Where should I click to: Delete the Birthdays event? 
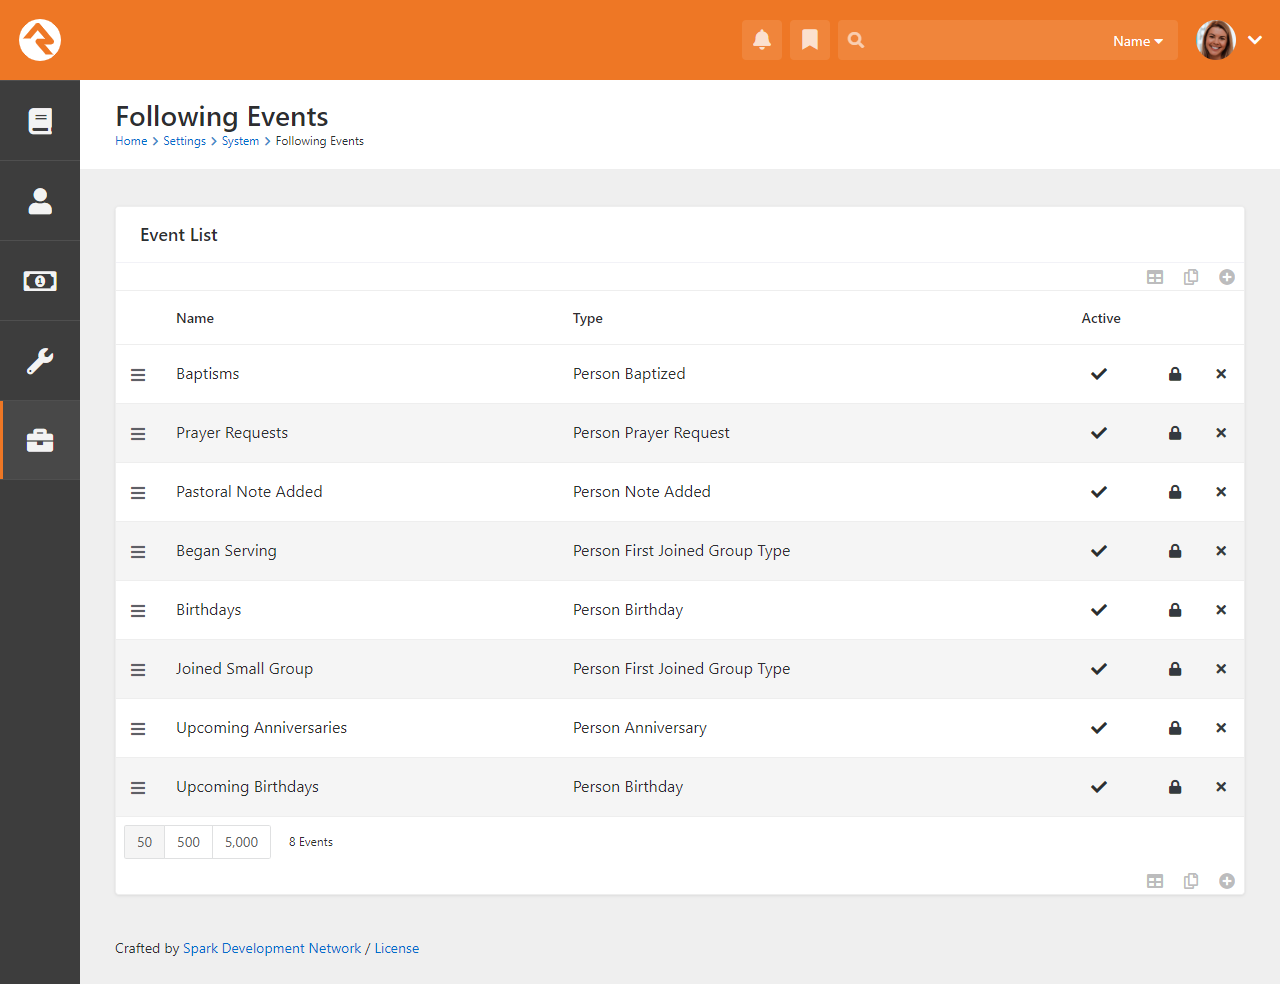click(x=1221, y=610)
